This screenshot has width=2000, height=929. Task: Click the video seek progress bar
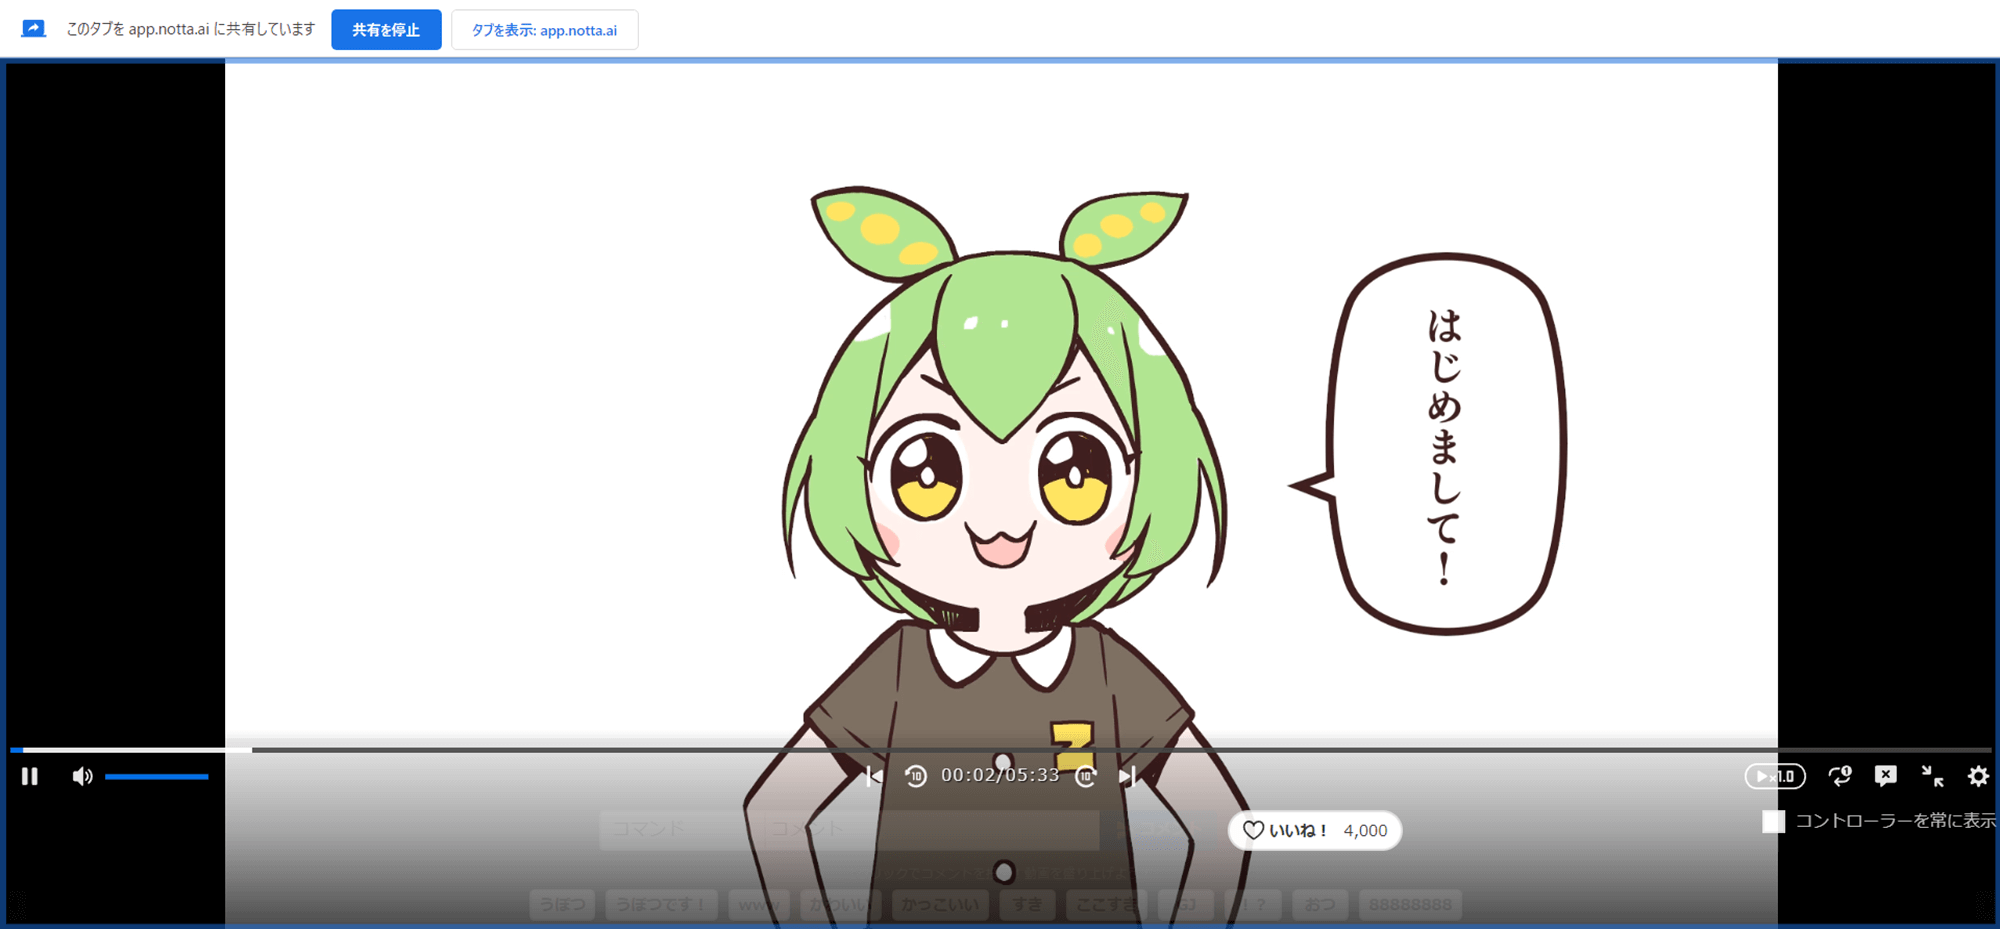1000,749
